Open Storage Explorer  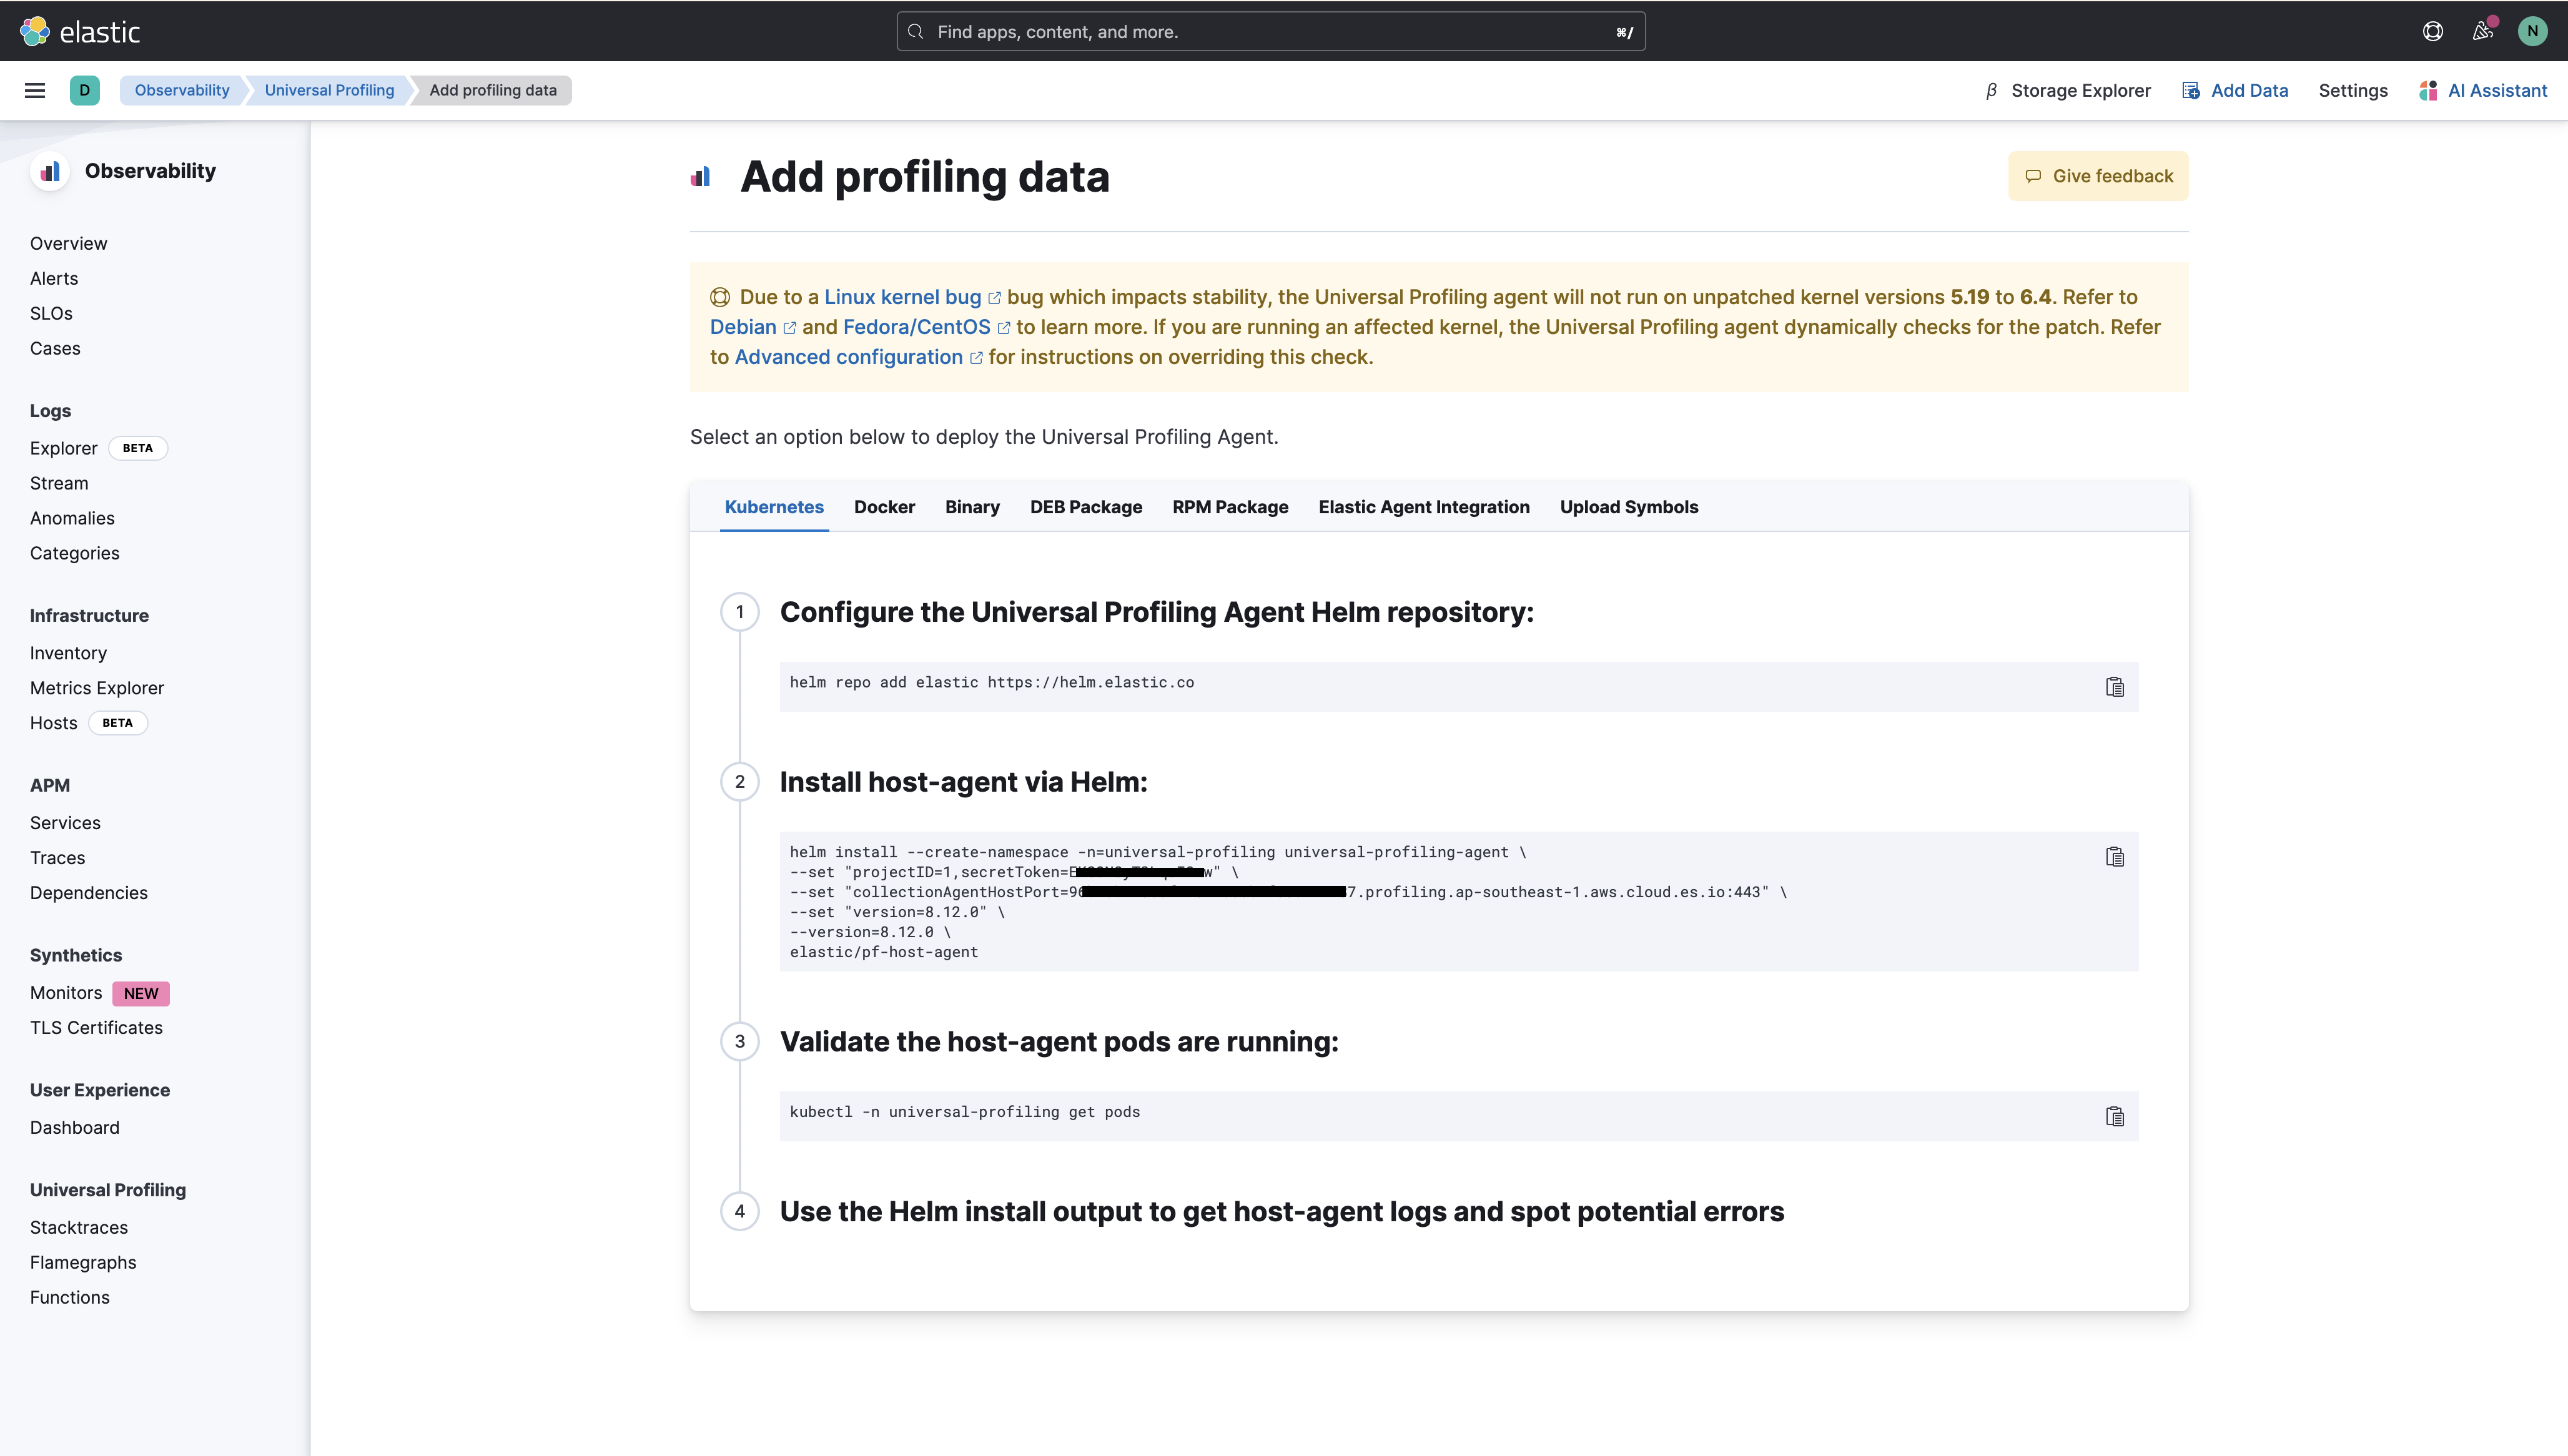point(2079,90)
